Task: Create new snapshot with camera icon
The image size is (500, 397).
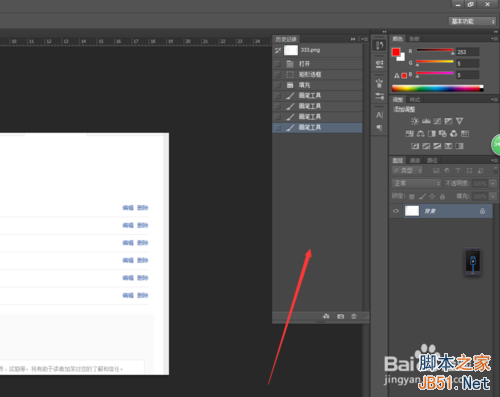Action: click(x=340, y=316)
